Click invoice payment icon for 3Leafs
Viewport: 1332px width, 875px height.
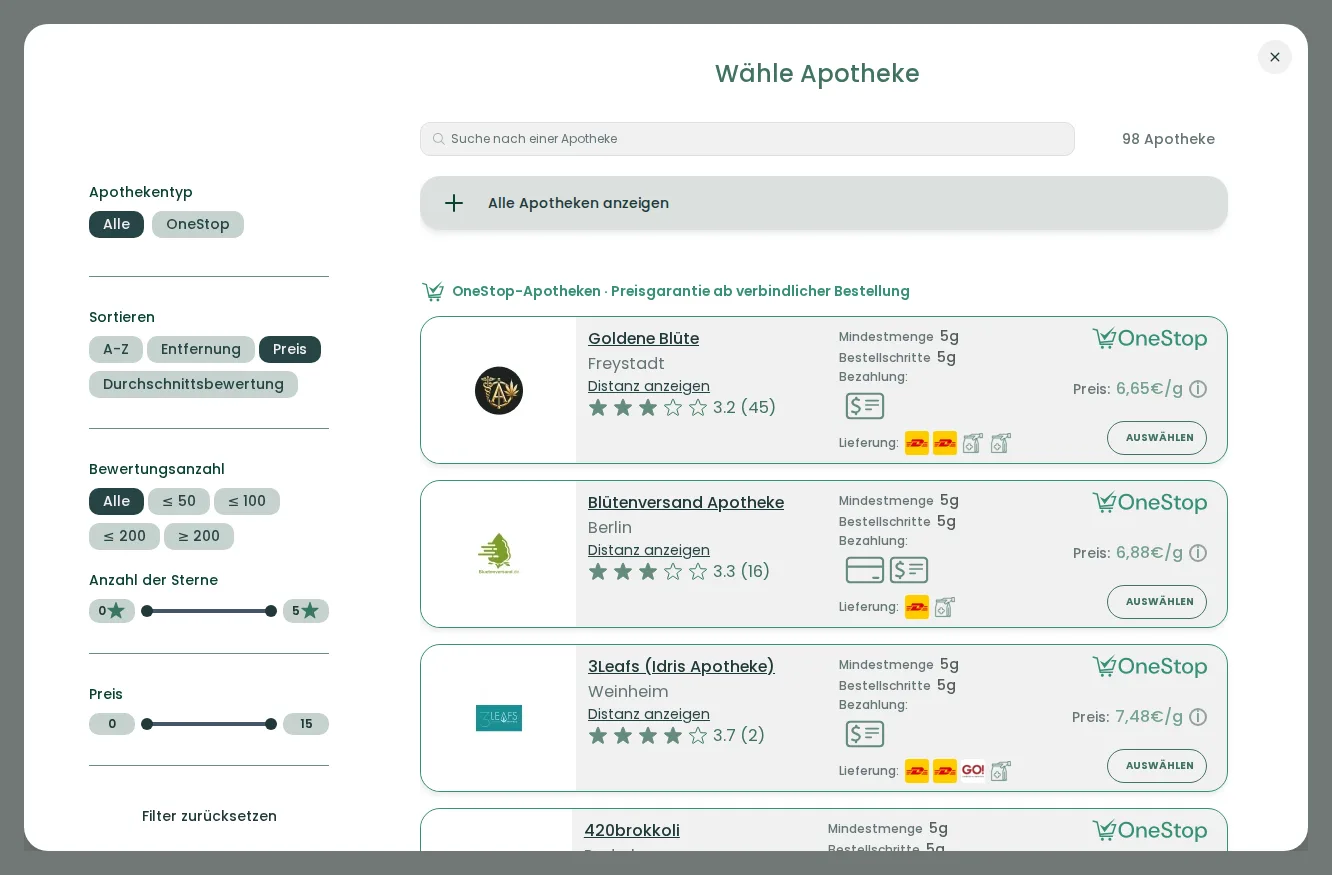(865, 734)
